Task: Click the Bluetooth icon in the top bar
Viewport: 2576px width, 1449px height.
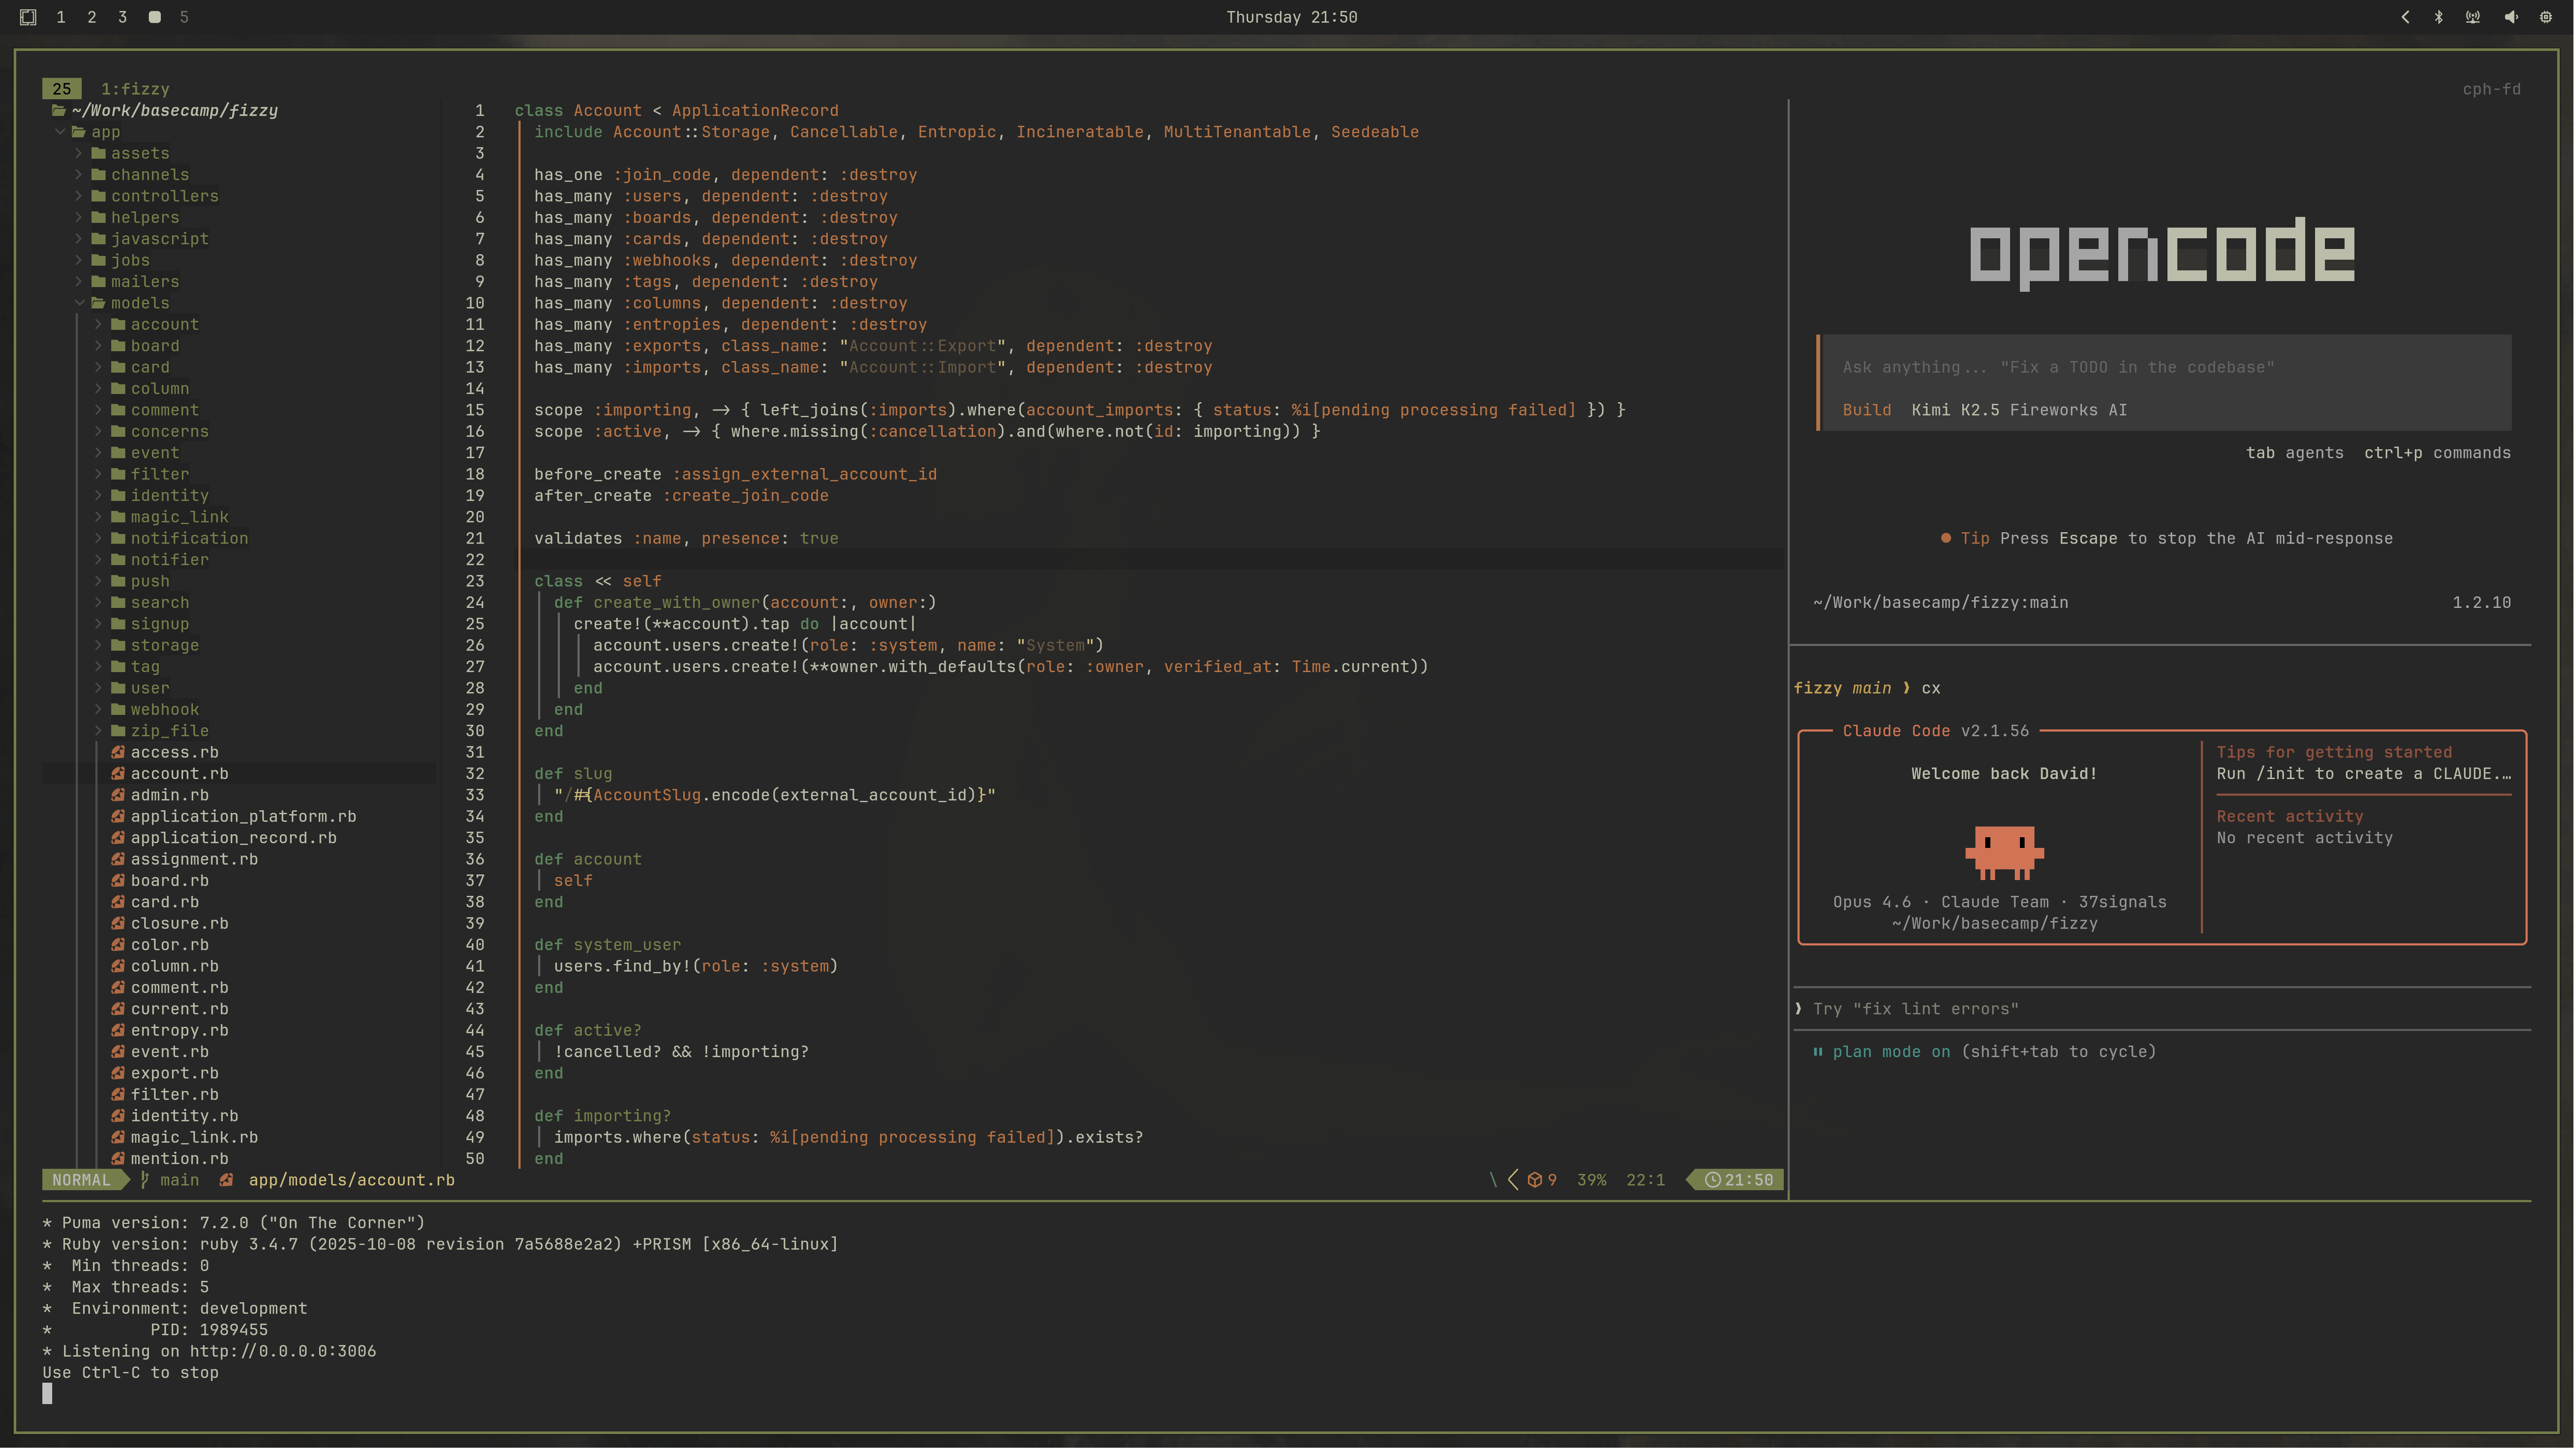Action: click(2440, 17)
